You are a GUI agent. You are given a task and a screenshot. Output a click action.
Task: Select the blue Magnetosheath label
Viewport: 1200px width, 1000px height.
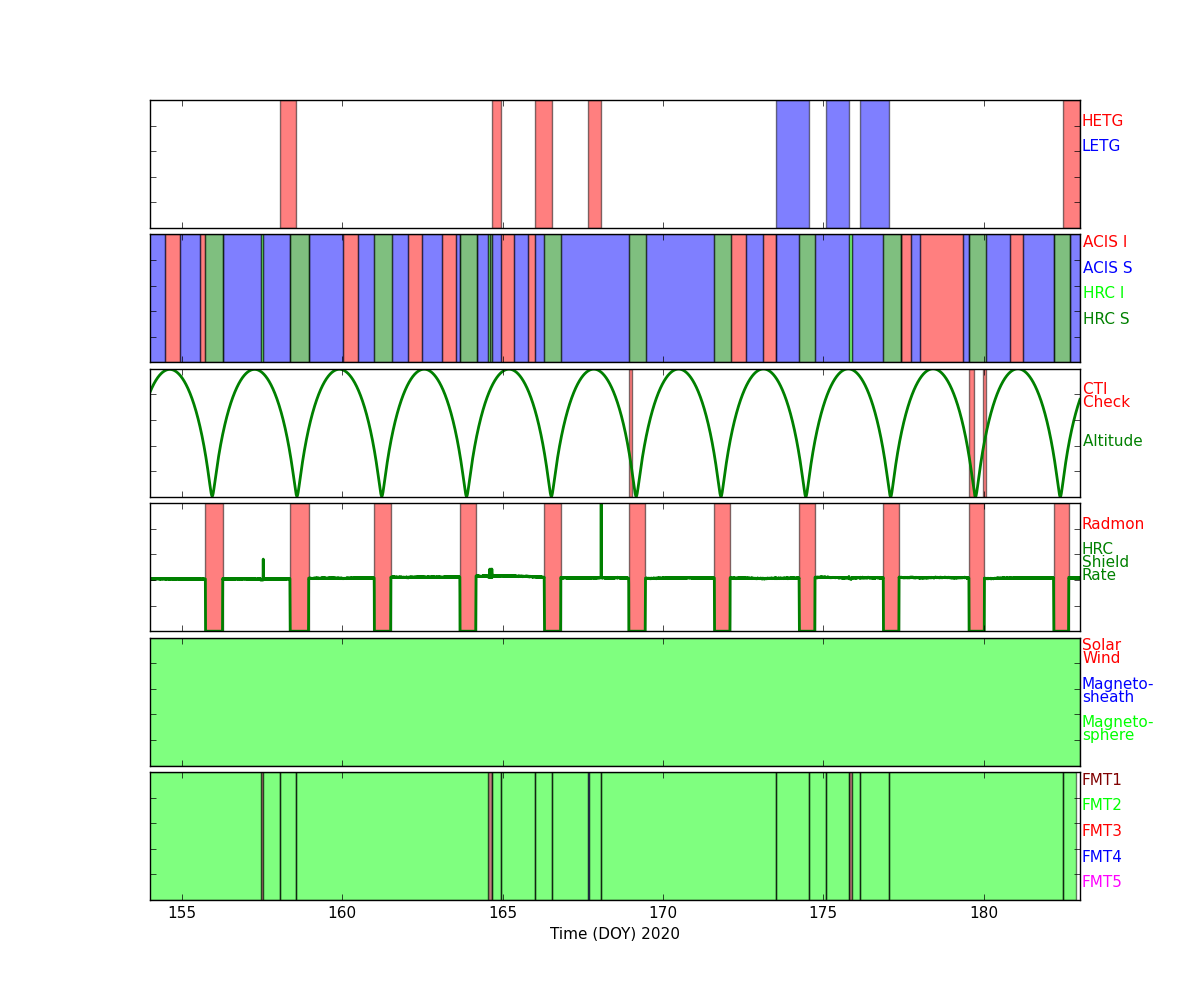[1117, 691]
